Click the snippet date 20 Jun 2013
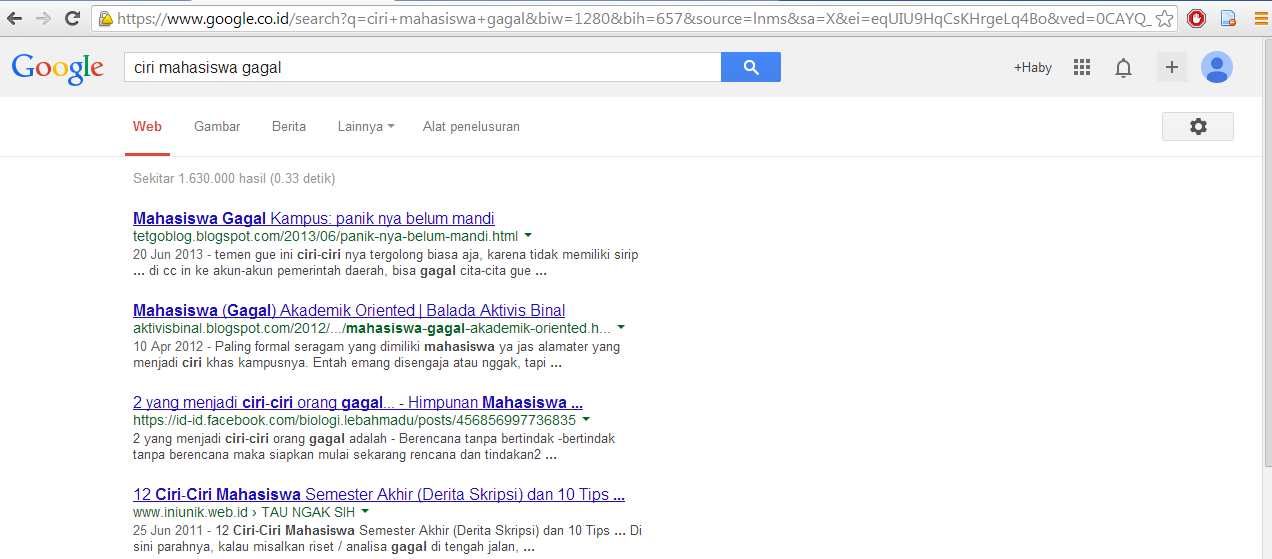Viewport: 1272px width, 559px height. (167, 254)
